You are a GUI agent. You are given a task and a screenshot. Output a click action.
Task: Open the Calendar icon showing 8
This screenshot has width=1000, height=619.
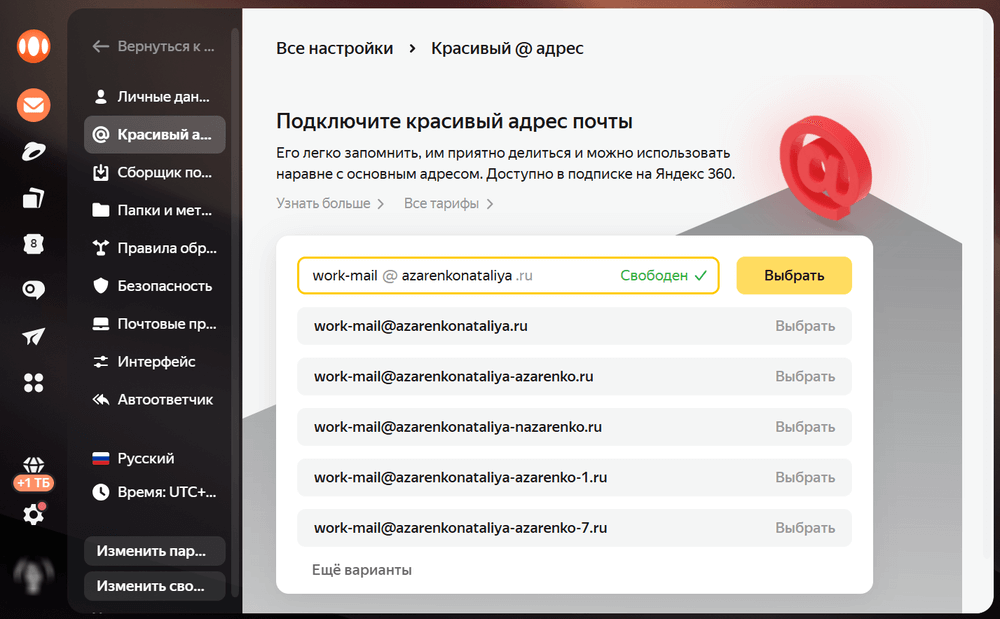[x=33, y=243]
